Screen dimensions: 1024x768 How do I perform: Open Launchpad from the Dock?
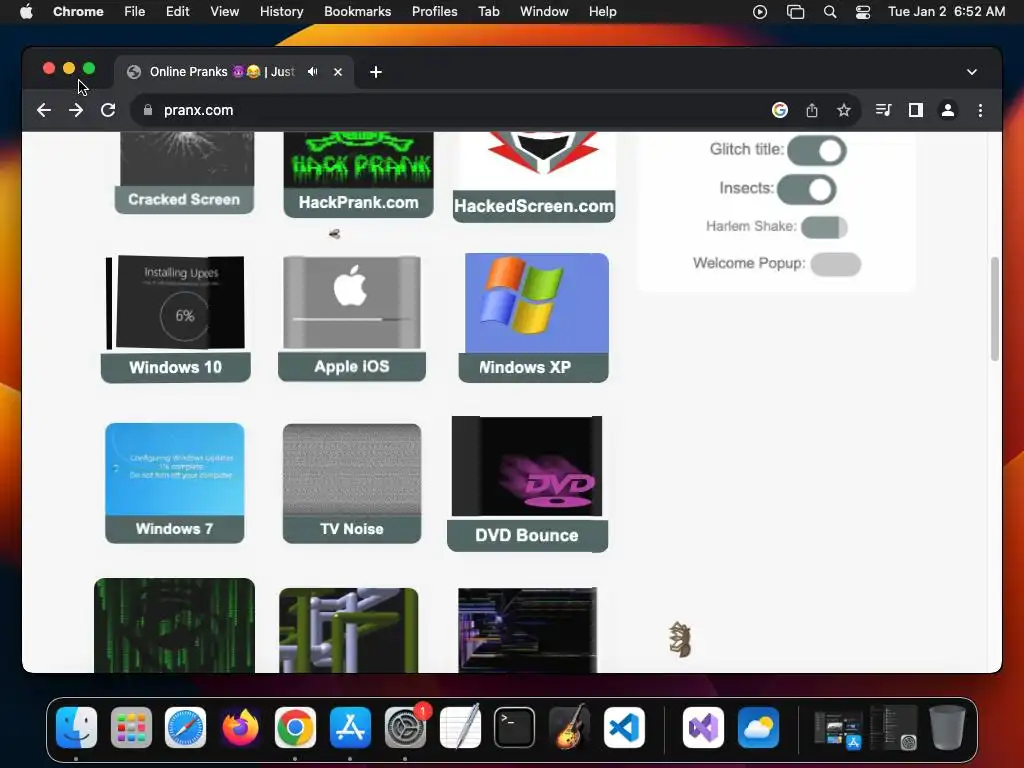[131, 727]
